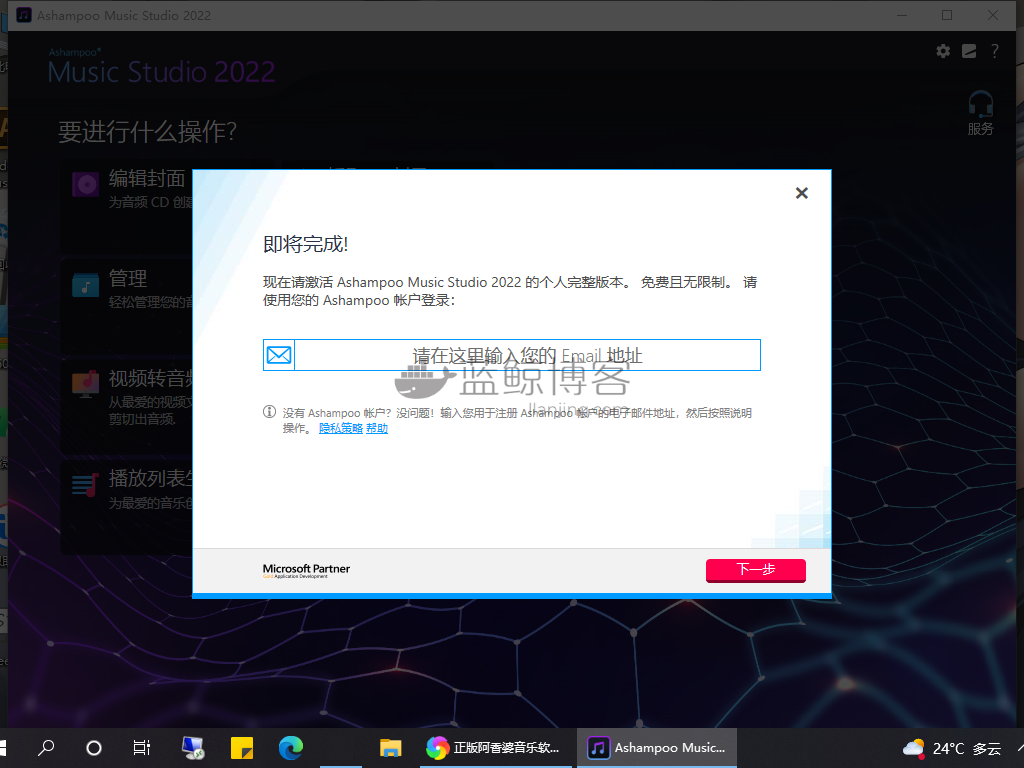
Task: Open the 播放列表 playlist generator icon
Action: click(85, 485)
